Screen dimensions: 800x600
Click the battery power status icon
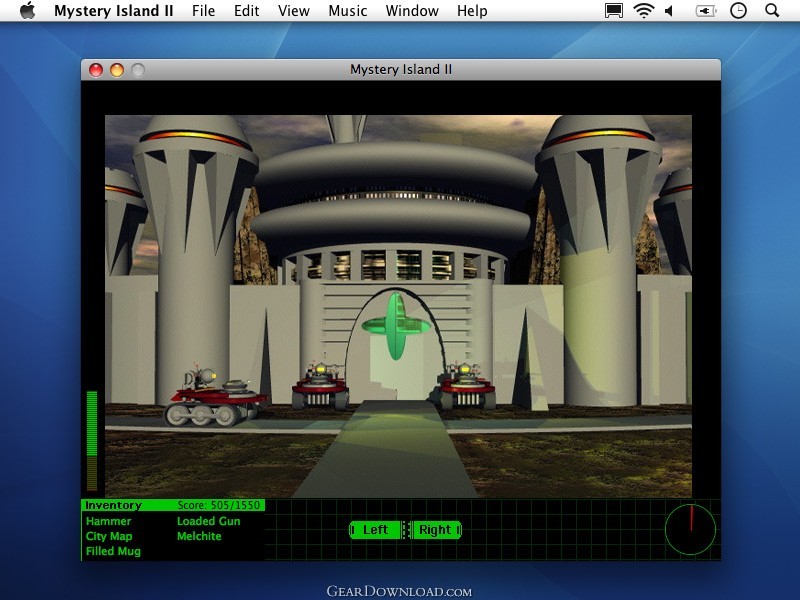point(706,11)
